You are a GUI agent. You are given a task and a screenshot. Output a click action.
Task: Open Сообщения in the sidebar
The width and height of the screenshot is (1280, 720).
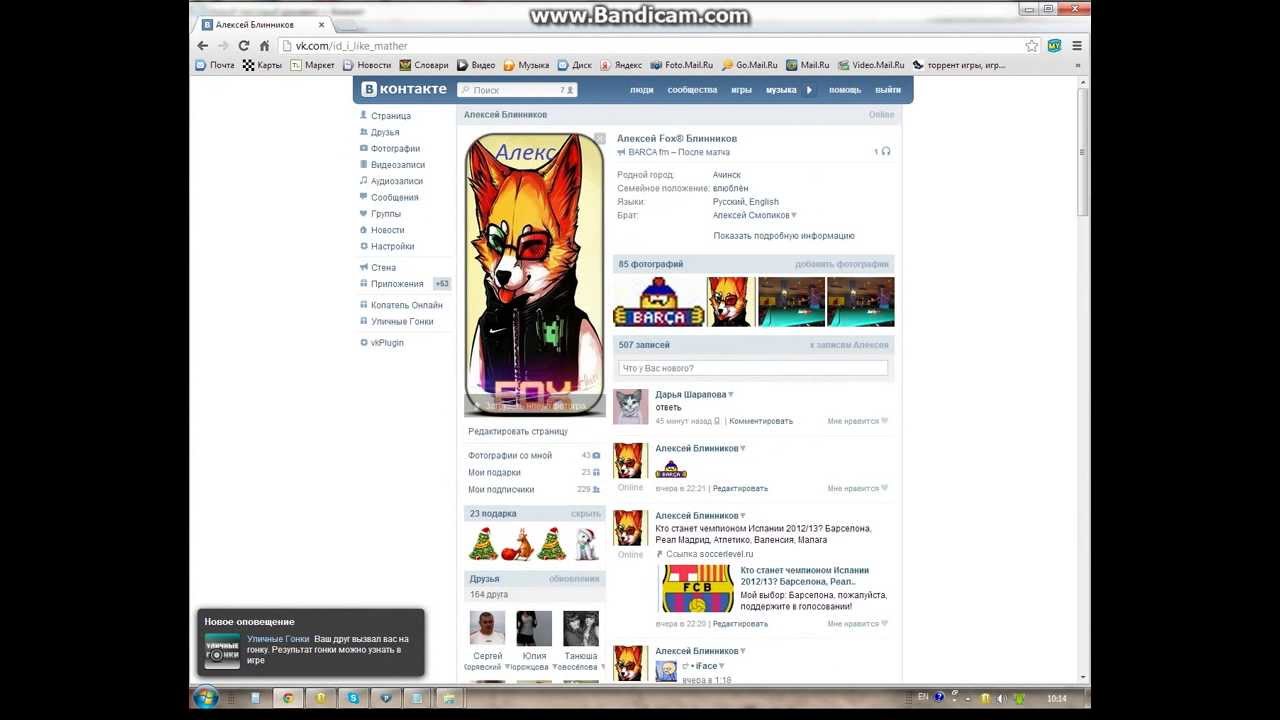[x=395, y=198]
